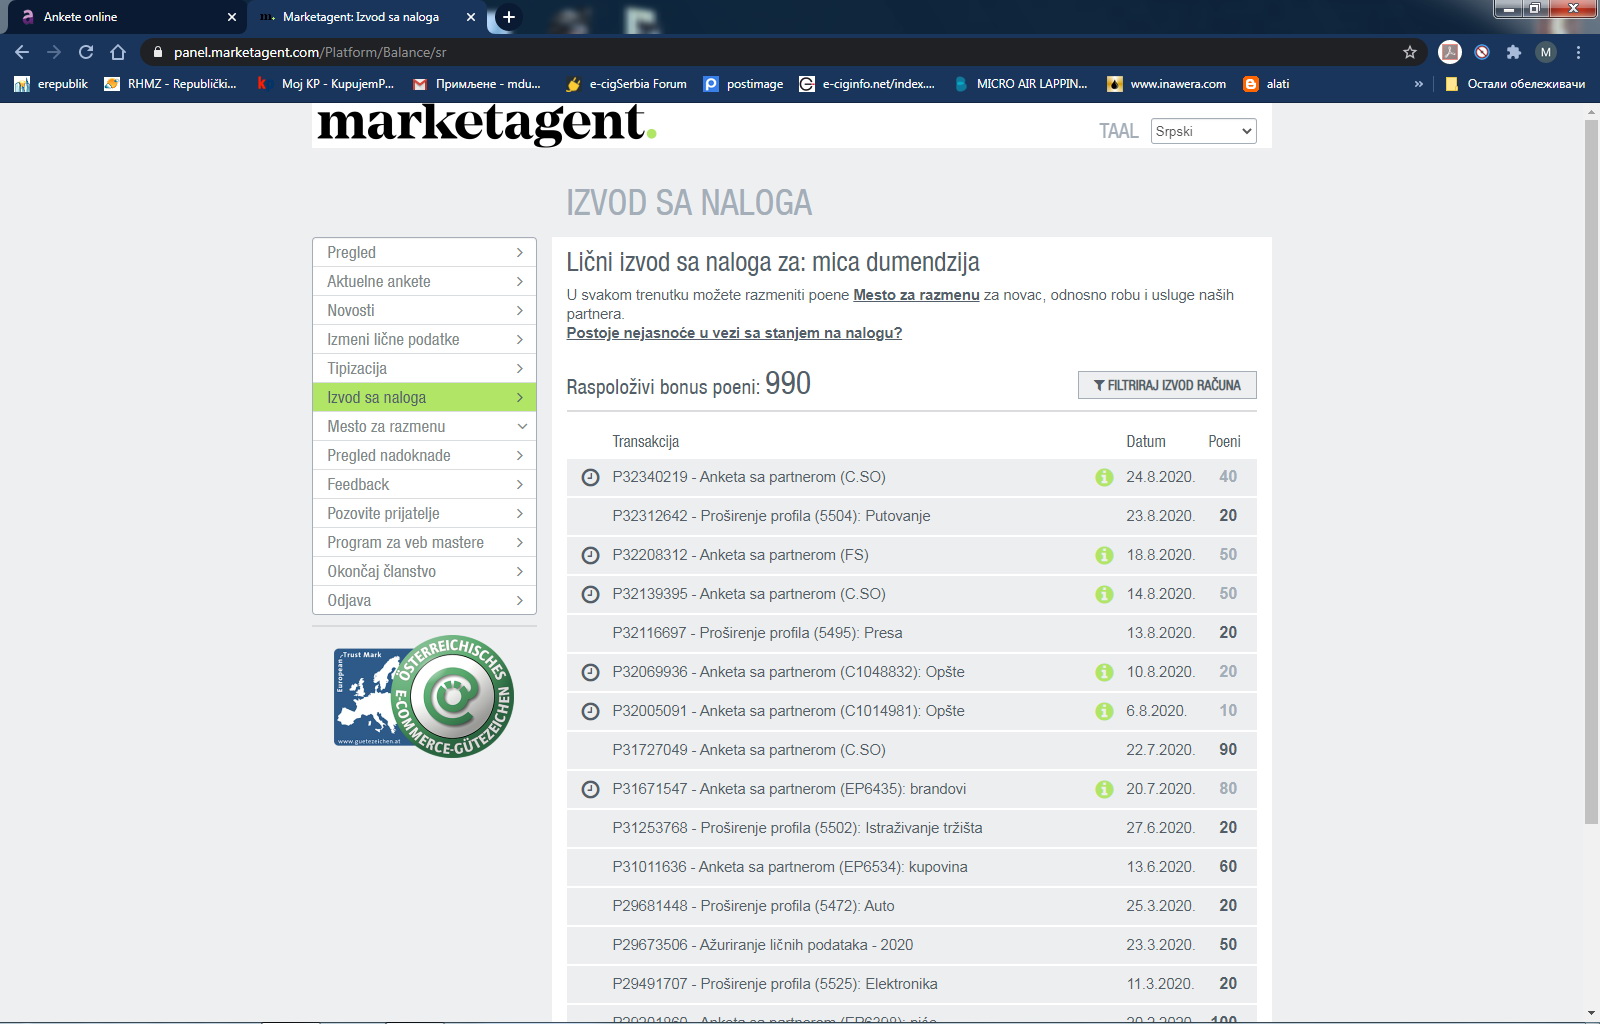Open Aktuelne ankete in sidebar

pos(424,281)
